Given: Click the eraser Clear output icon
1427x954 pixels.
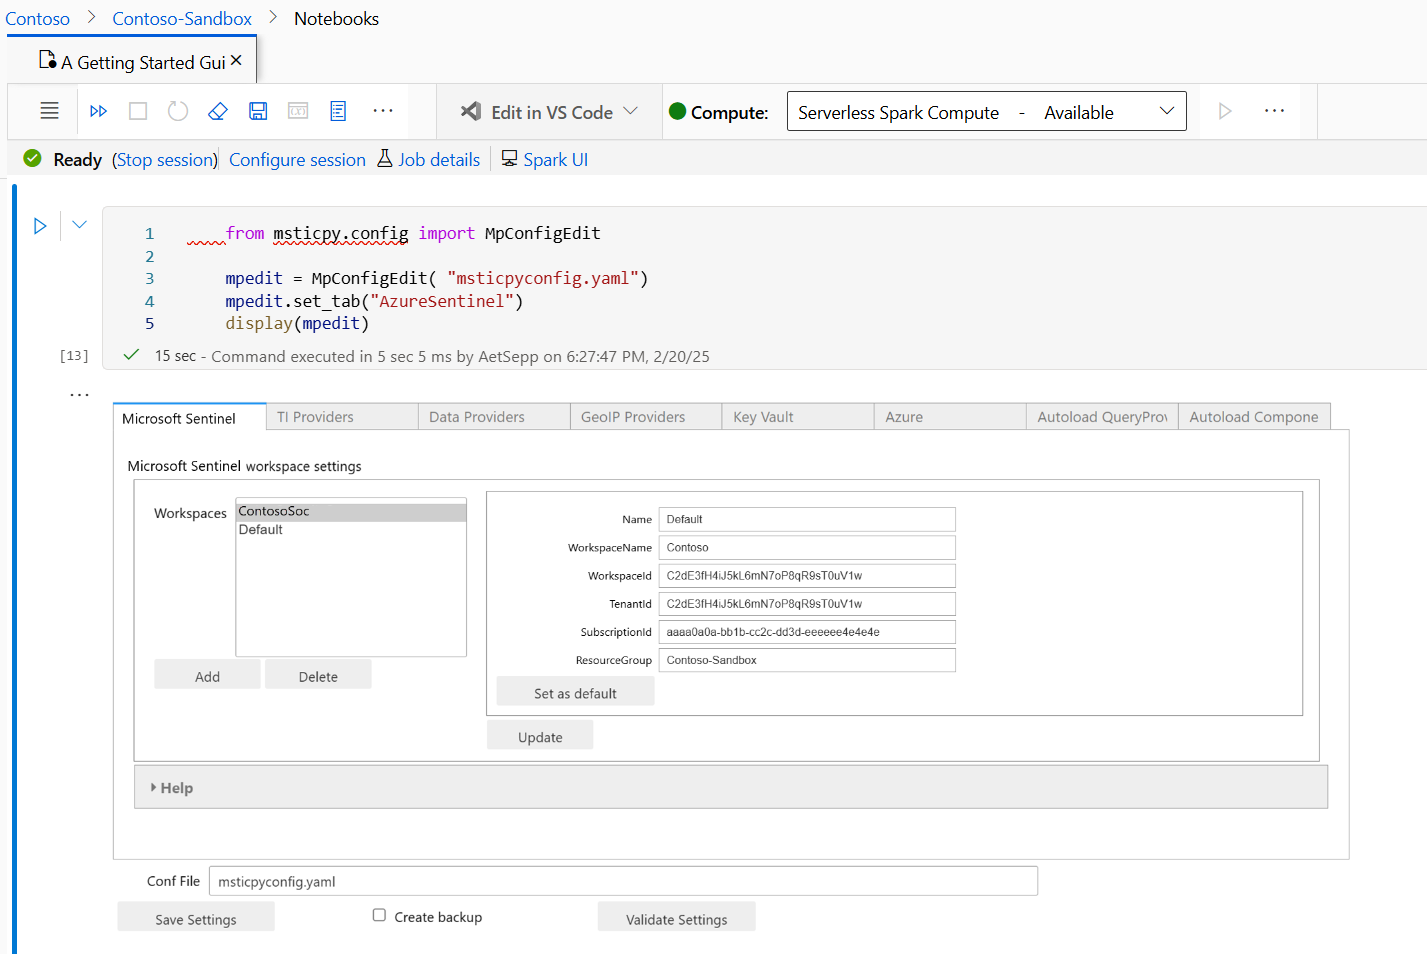Looking at the screenshot, I should pyautogui.click(x=218, y=111).
